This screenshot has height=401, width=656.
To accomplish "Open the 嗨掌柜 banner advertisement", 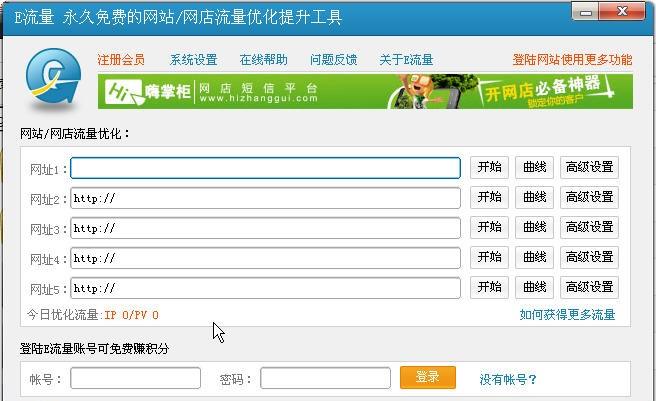I will click(365, 92).
